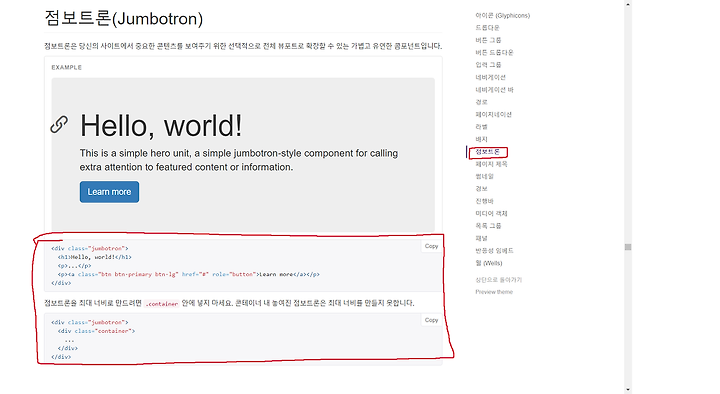Click the .container inline code text
This screenshot has height=394, width=720.
click(162, 304)
